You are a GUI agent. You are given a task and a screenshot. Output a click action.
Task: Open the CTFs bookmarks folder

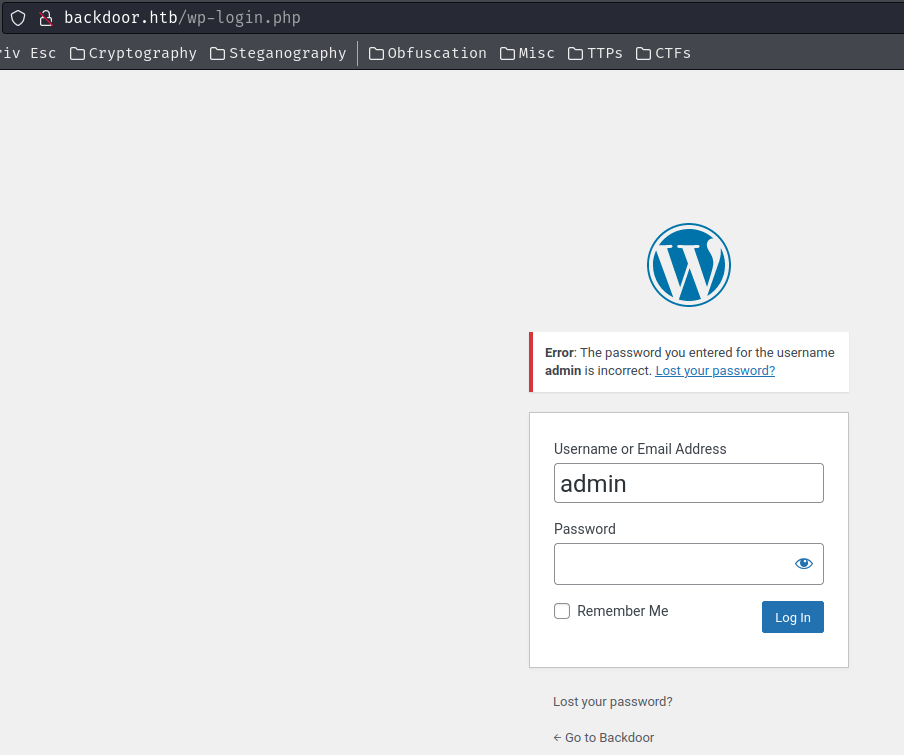[663, 53]
